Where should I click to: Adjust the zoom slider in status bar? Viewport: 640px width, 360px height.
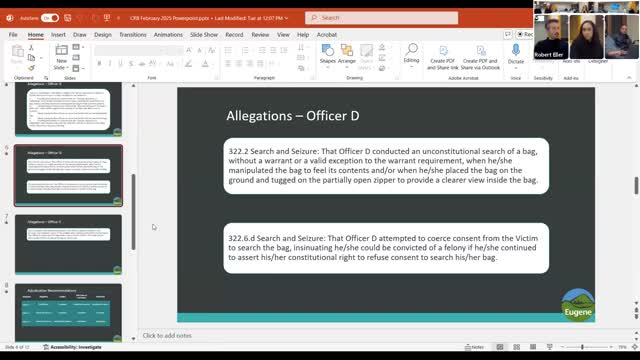point(582,347)
